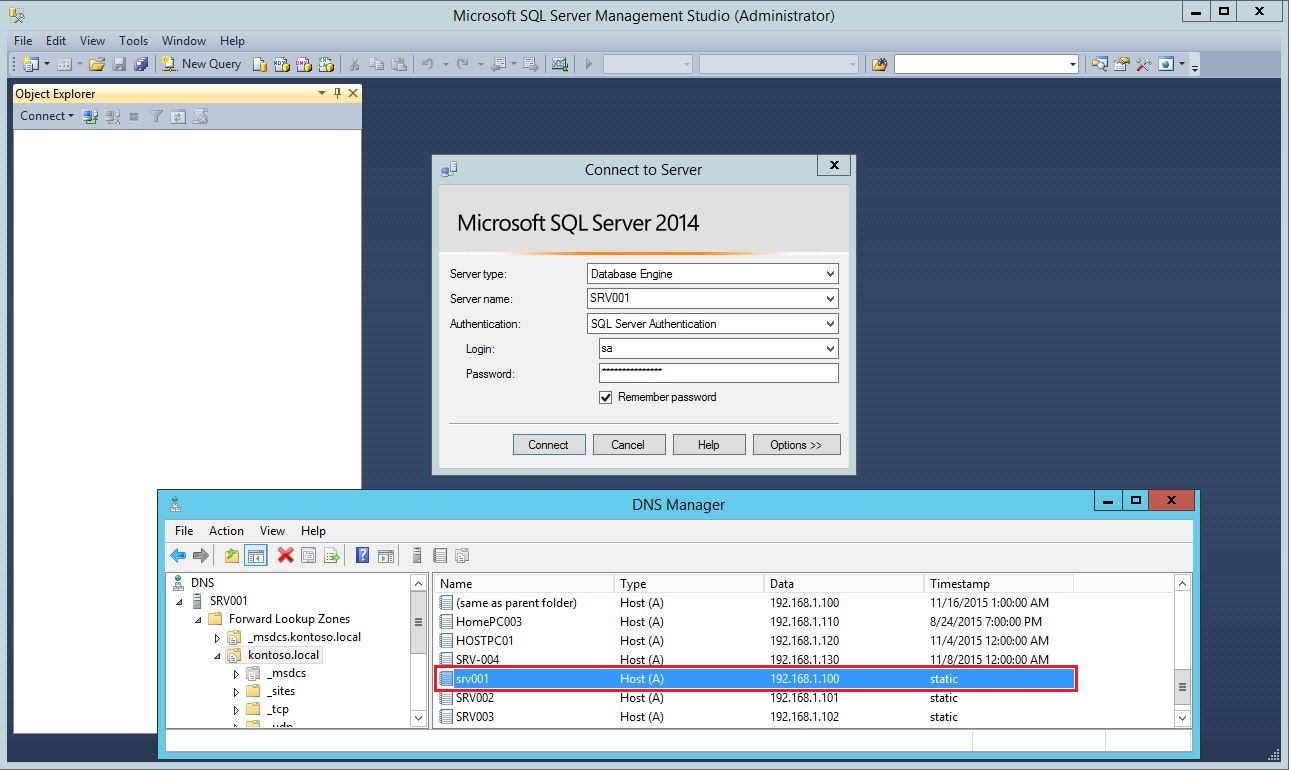The height and width of the screenshot is (770, 1289).
Task: Open the Authentication dropdown
Action: pos(830,324)
